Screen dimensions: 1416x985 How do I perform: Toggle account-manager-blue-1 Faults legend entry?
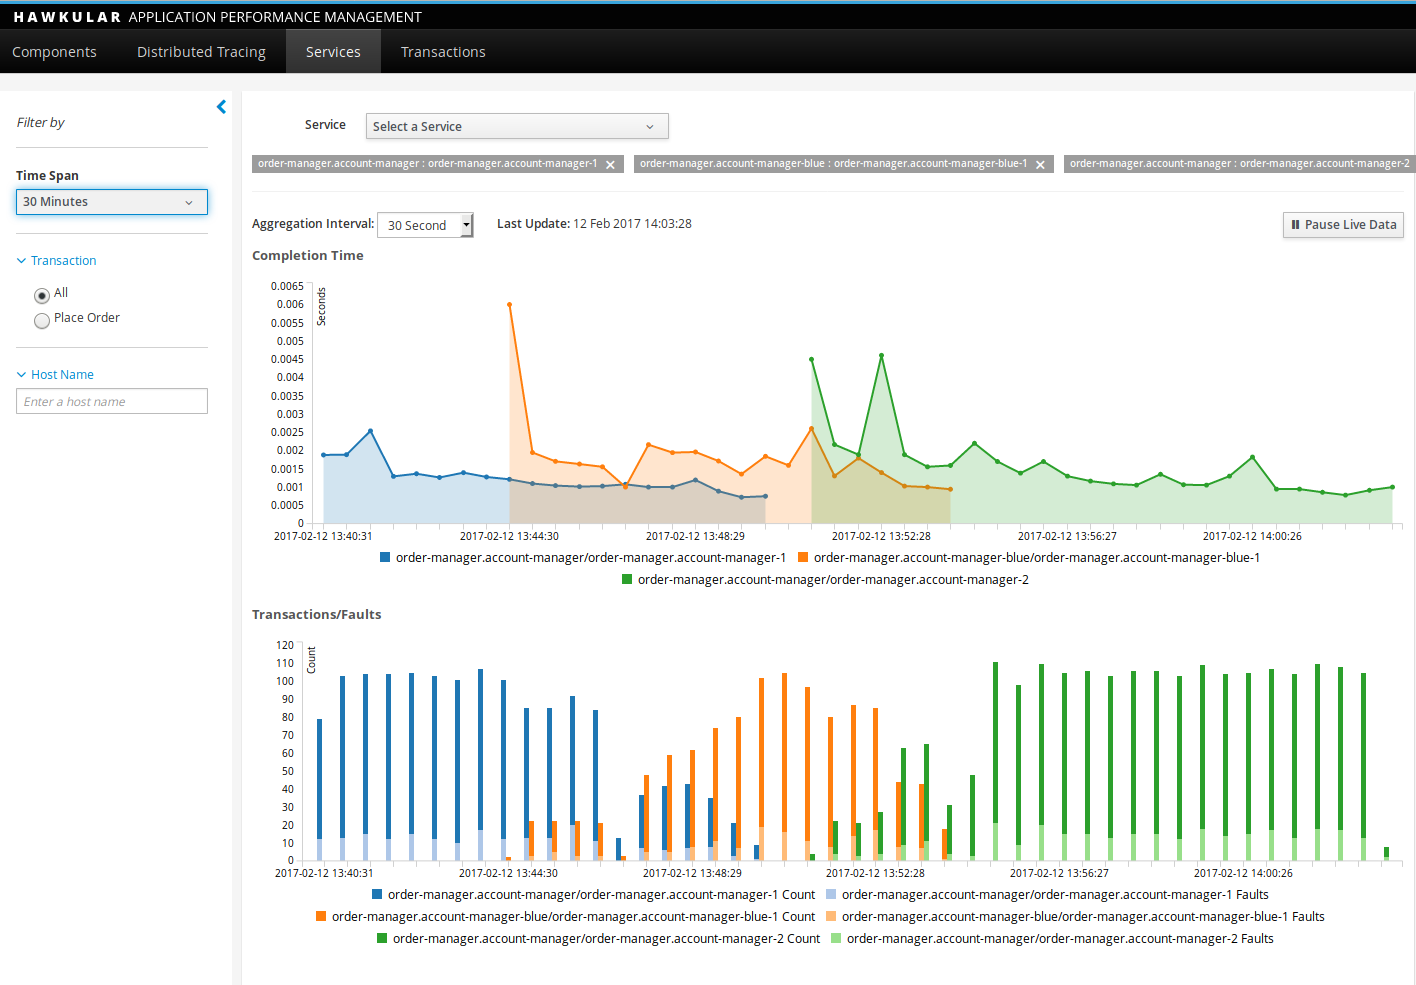click(x=1075, y=917)
